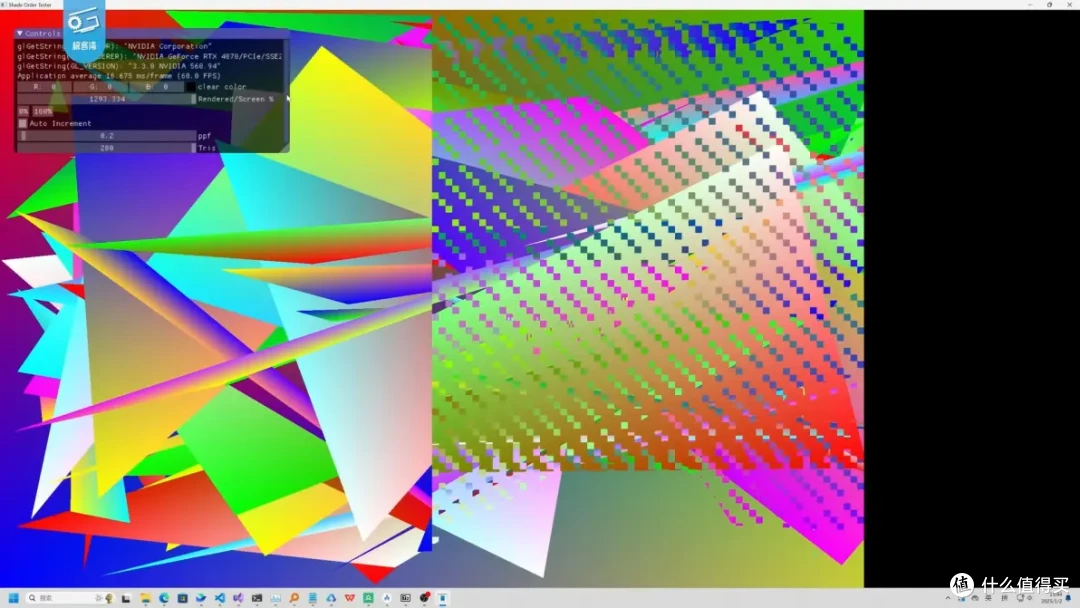Open File Explorer from taskbar
This screenshot has width=1080, height=608.
pyautogui.click(x=145, y=598)
